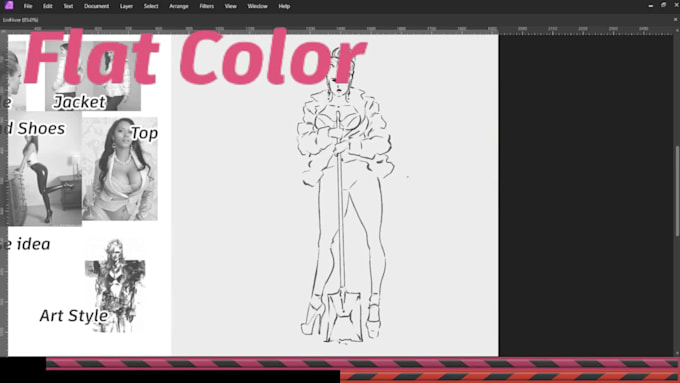Minimize the application window
Screen dimensions: 680x383
[x=651, y=5]
